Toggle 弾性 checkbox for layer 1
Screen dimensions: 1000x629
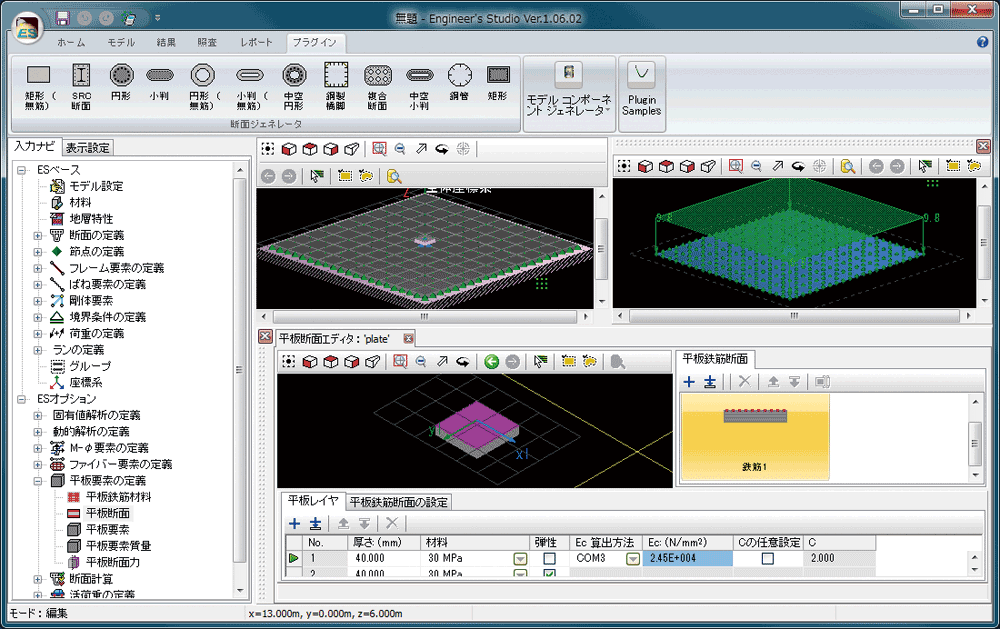click(x=548, y=558)
